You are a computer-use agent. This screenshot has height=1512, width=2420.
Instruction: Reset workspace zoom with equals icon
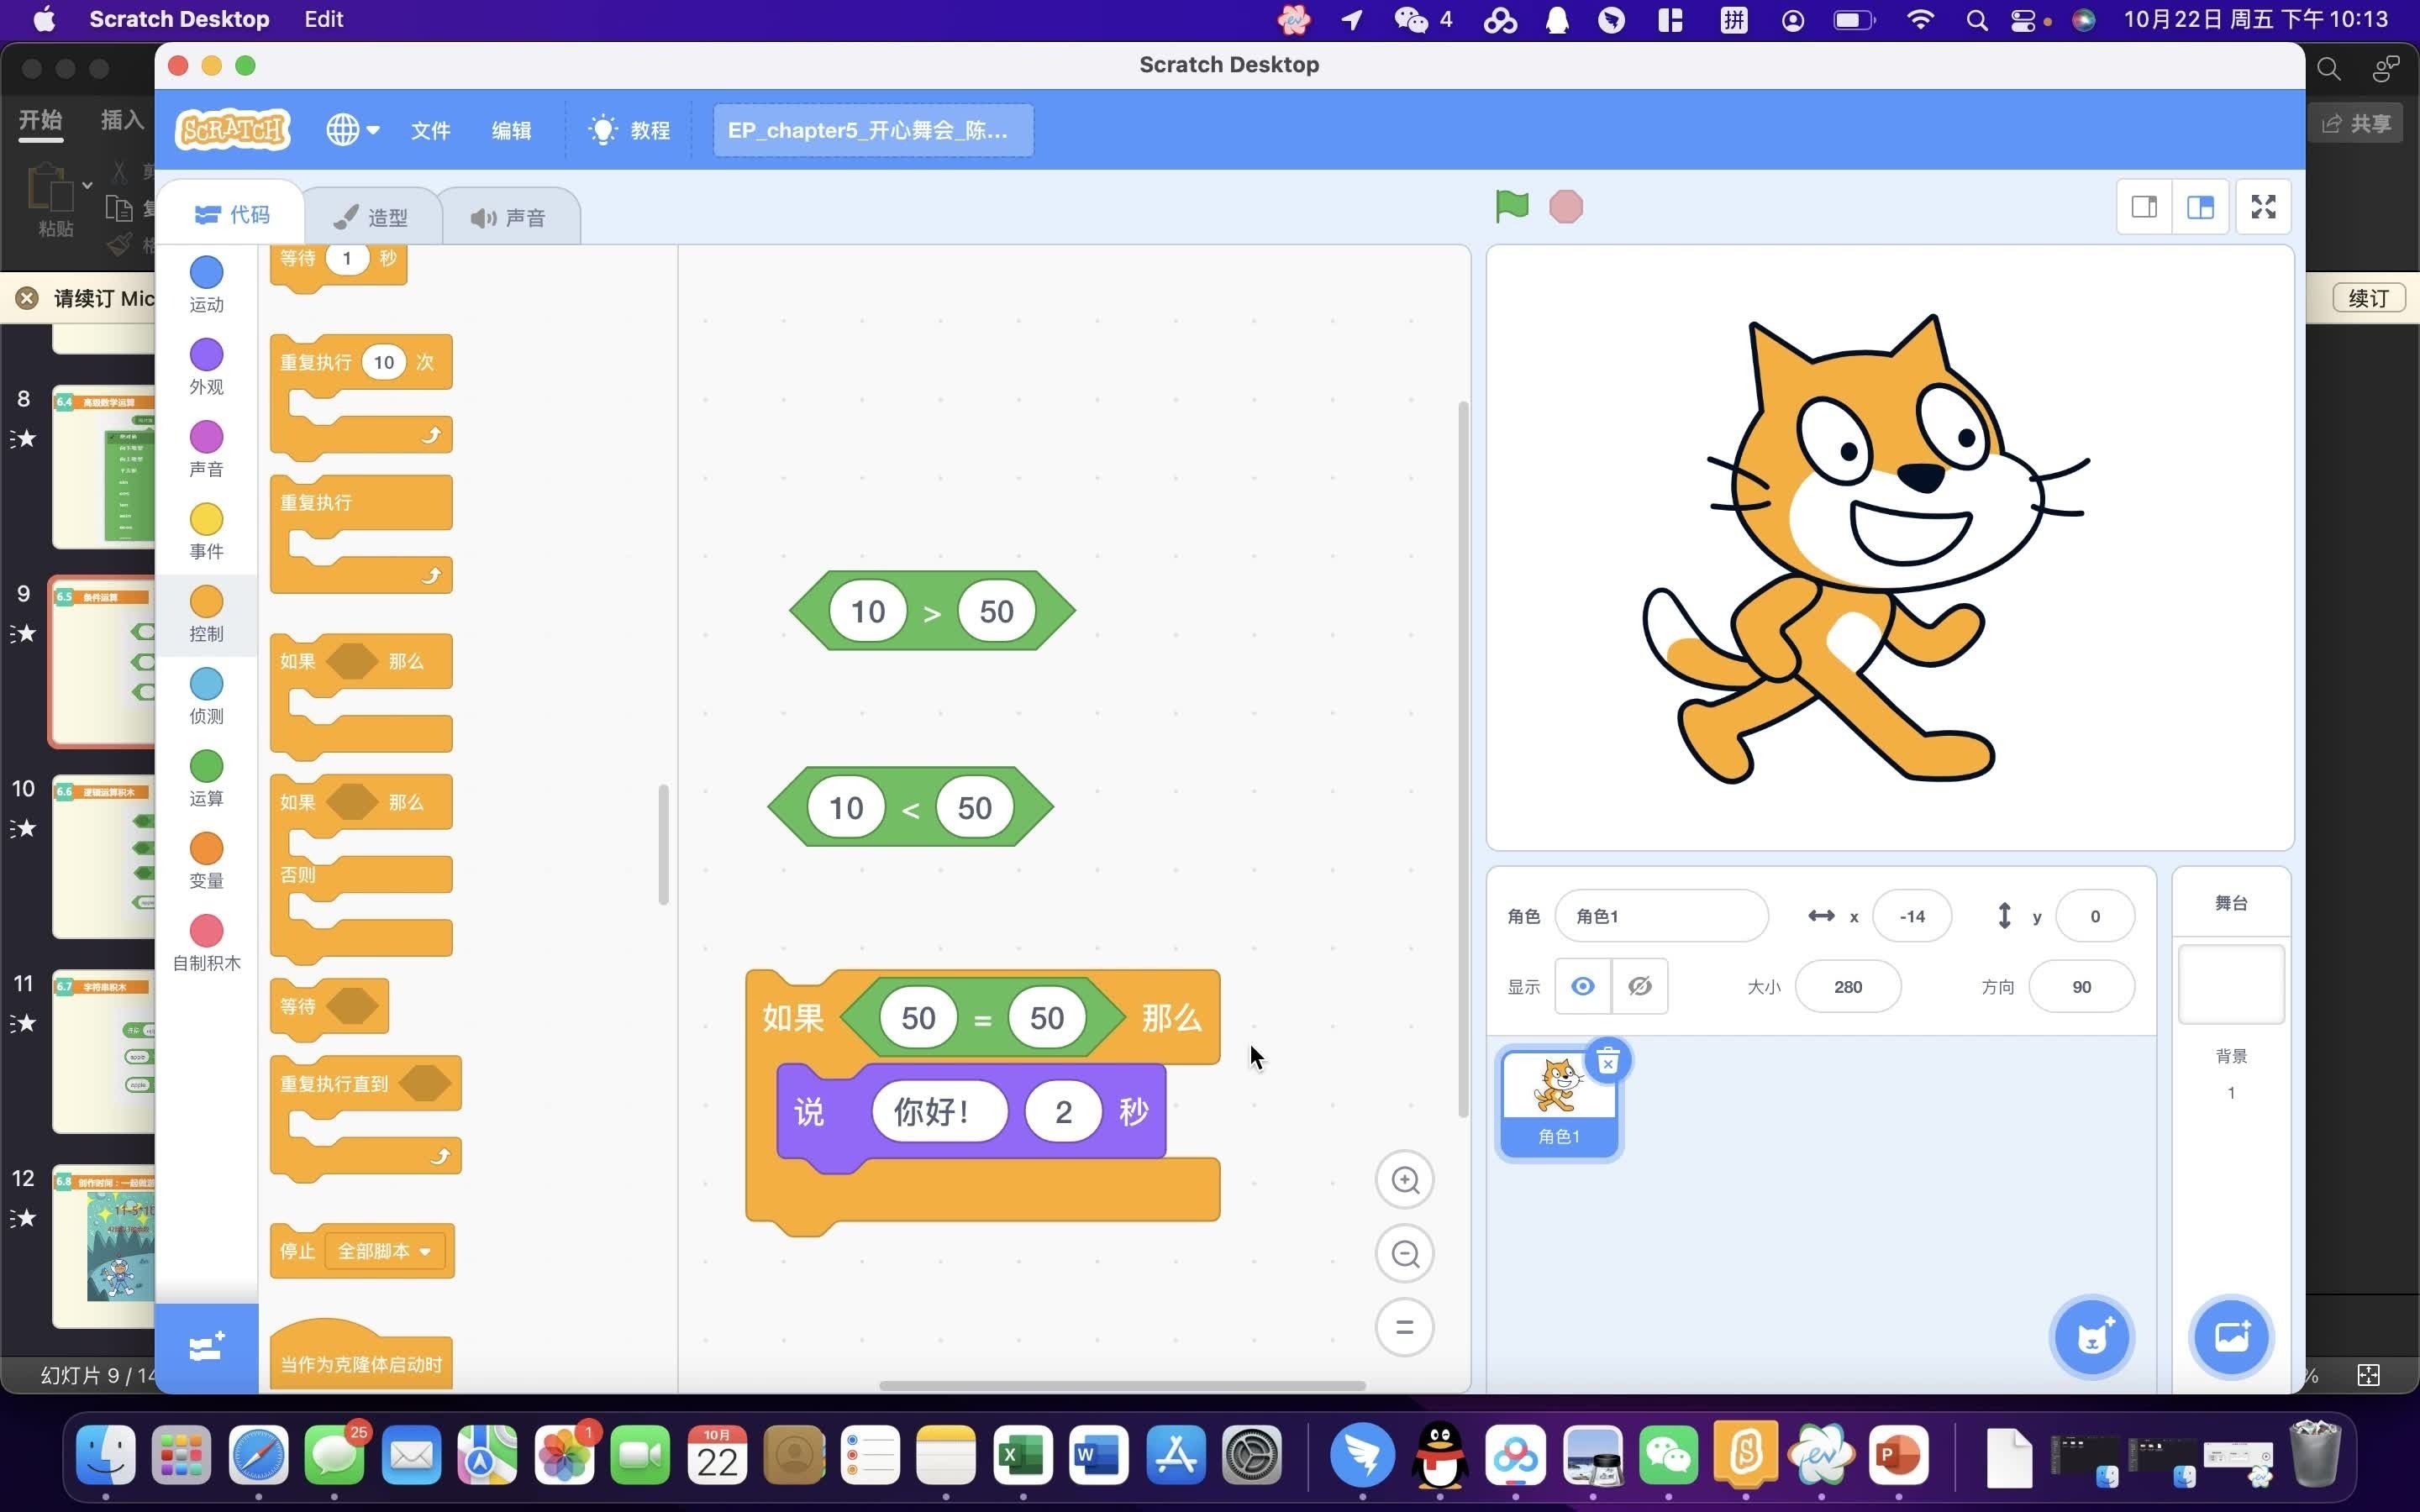tap(1404, 1328)
